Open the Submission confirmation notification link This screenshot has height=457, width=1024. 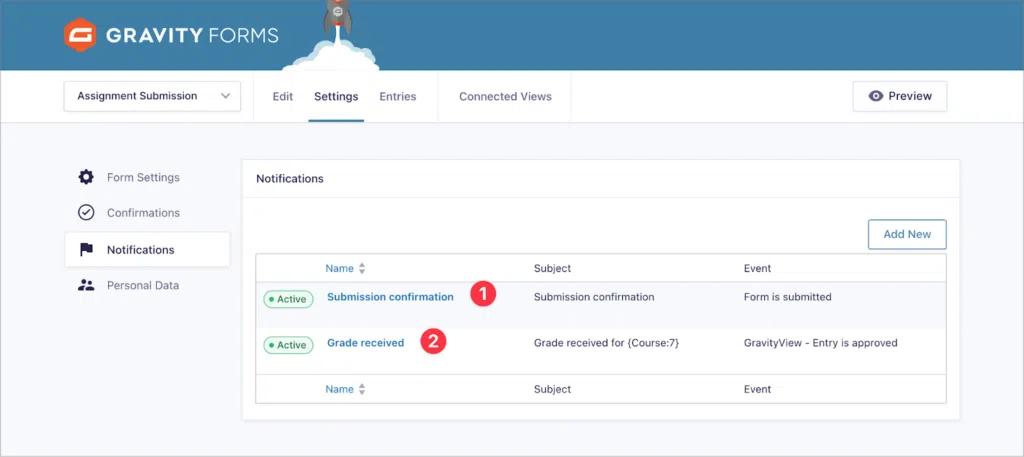[x=391, y=296]
